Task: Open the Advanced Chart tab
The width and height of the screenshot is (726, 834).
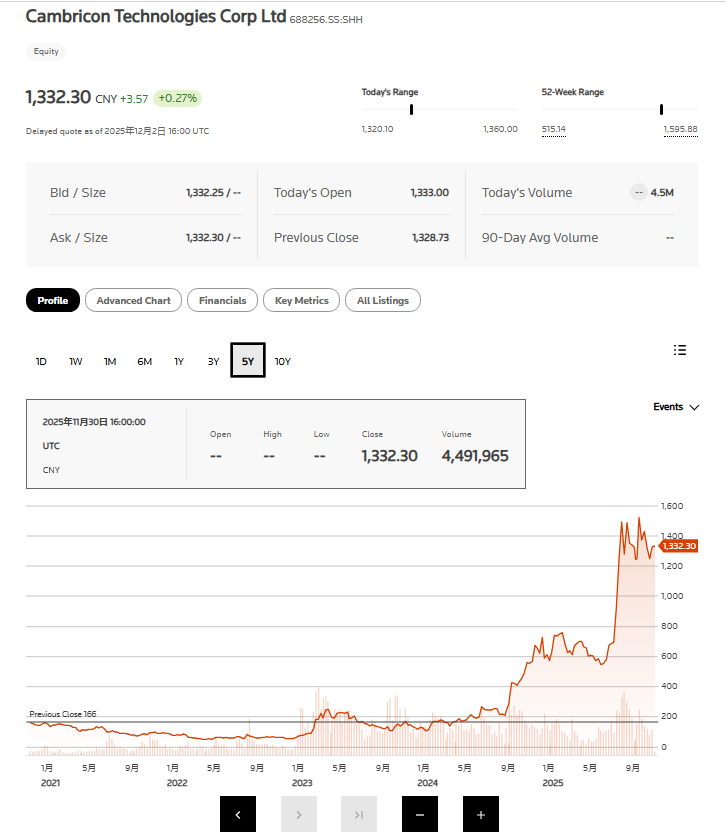Action: tap(133, 300)
